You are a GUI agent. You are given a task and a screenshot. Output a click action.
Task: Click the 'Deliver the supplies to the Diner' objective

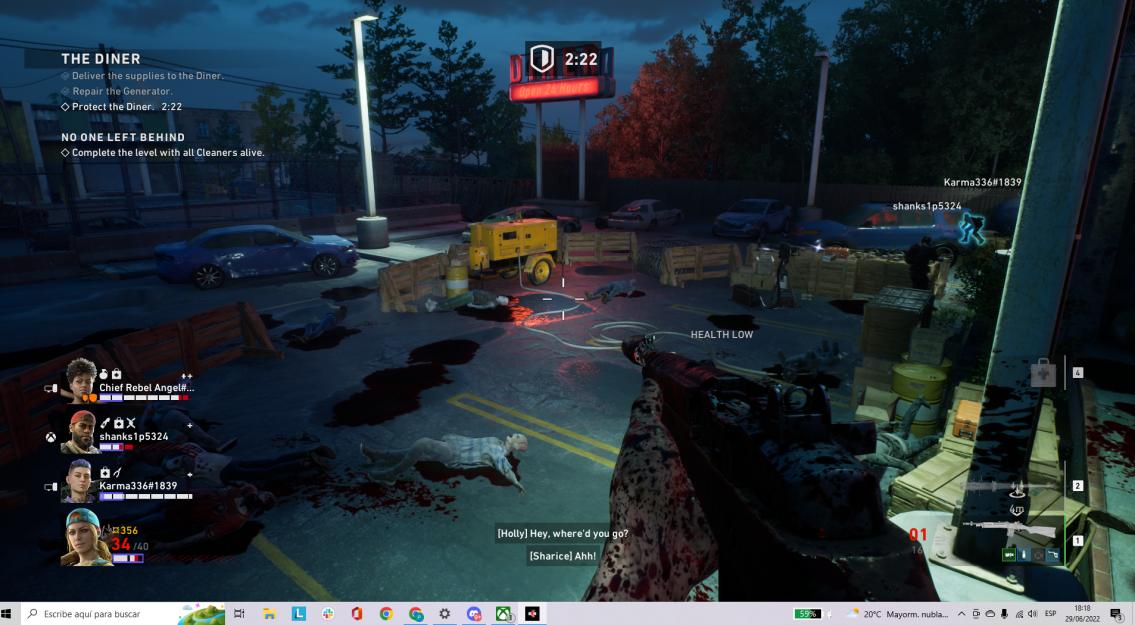(143, 76)
